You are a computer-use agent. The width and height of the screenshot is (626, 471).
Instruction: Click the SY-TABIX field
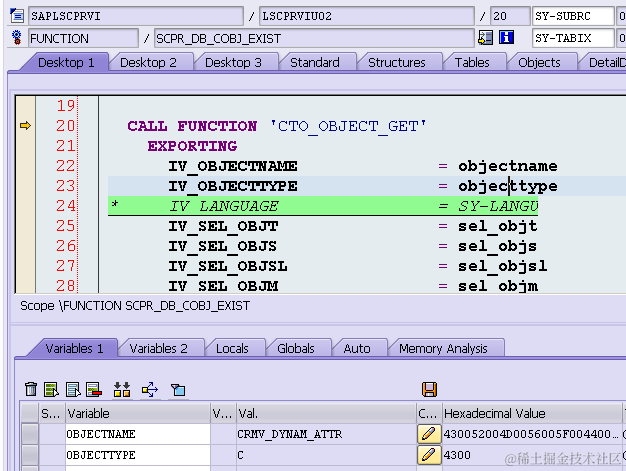point(573,38)
